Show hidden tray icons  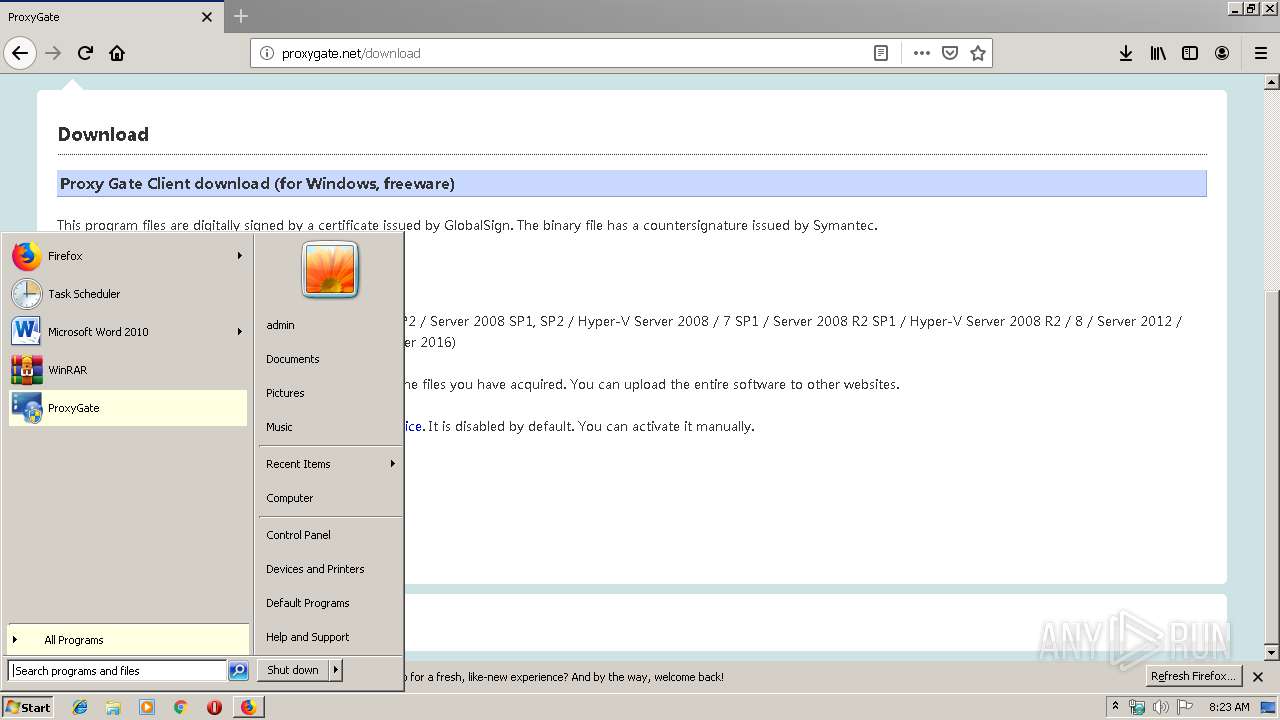(x=1115, y=706)
